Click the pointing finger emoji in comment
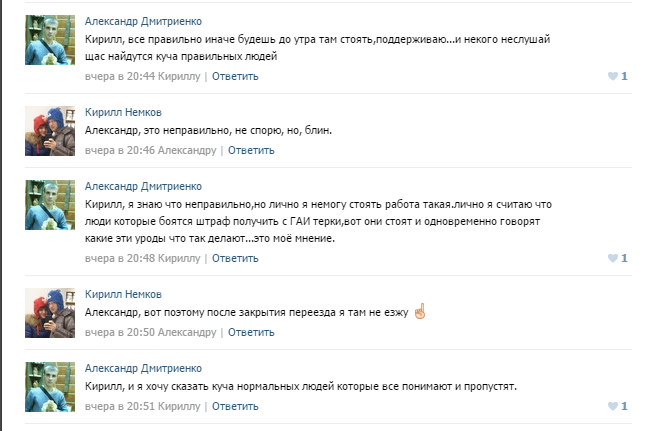Viewport: 654px width, 431px height. coord(420,311)
